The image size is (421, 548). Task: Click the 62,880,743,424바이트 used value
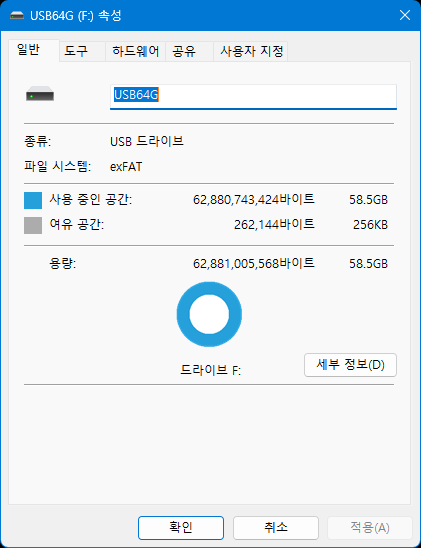(x=254, y=200)
